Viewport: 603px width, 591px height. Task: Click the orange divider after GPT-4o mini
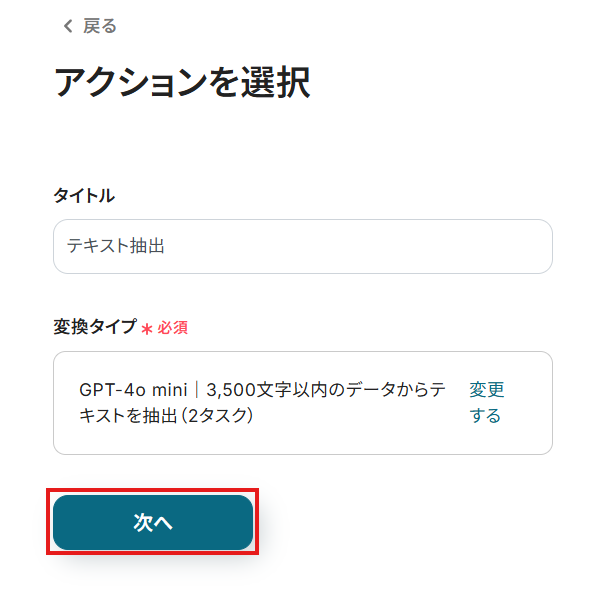pyautogui.click(x=197, y=390)
